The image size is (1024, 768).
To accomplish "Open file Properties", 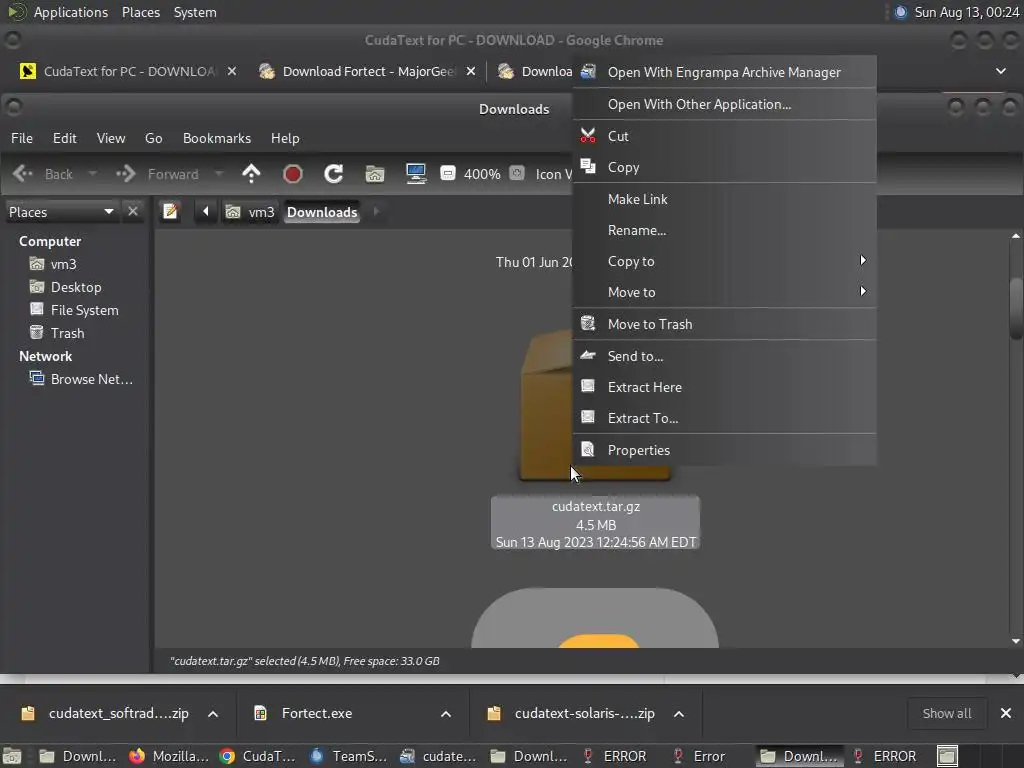I will (x=724, y=450).
